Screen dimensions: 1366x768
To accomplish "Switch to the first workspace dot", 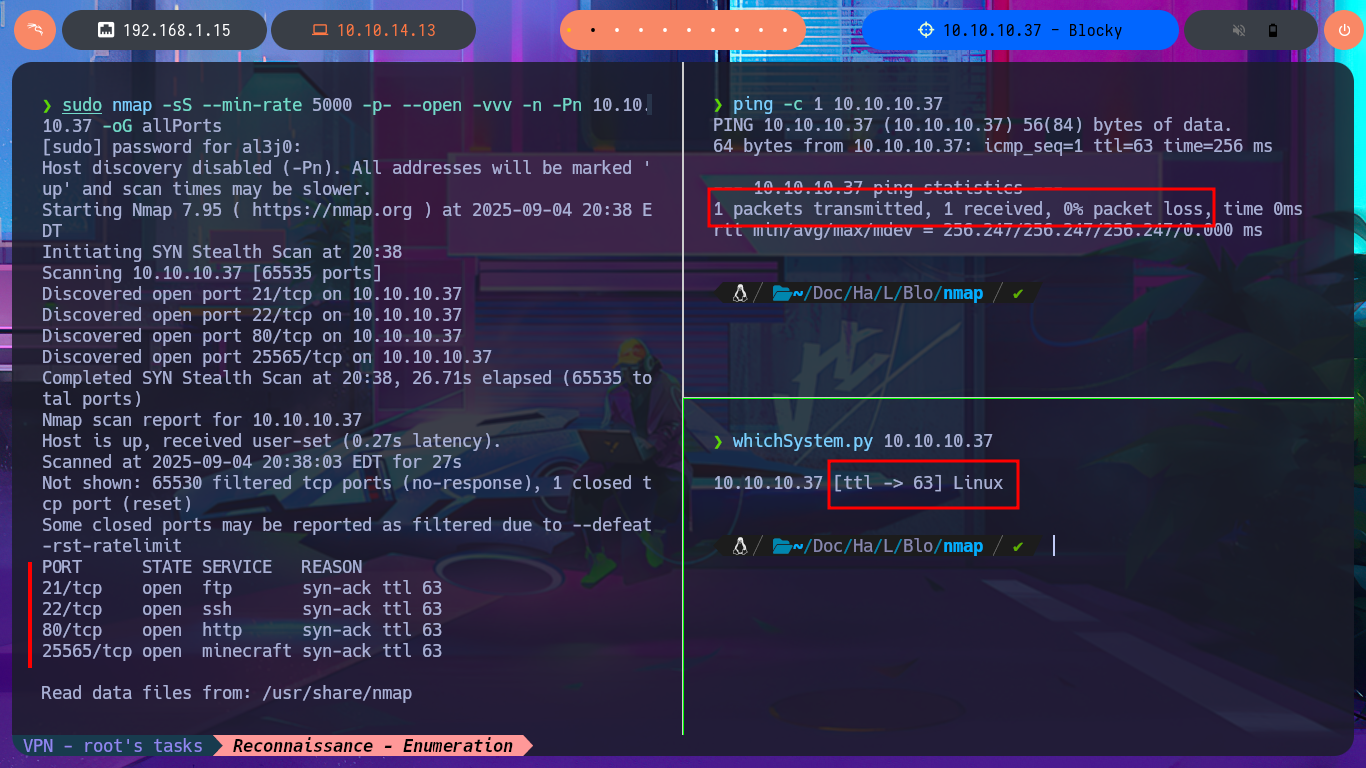I will (x=570, y=30).
